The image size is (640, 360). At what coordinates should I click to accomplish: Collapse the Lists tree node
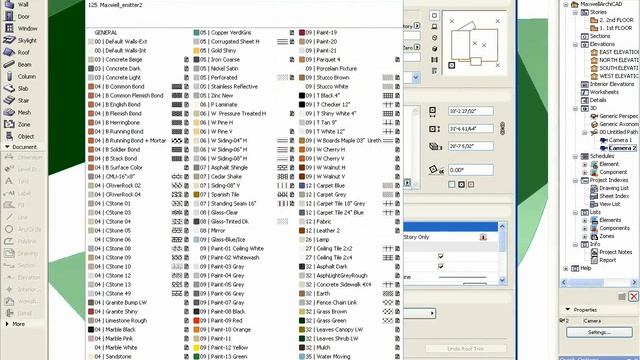pos(575,212)
